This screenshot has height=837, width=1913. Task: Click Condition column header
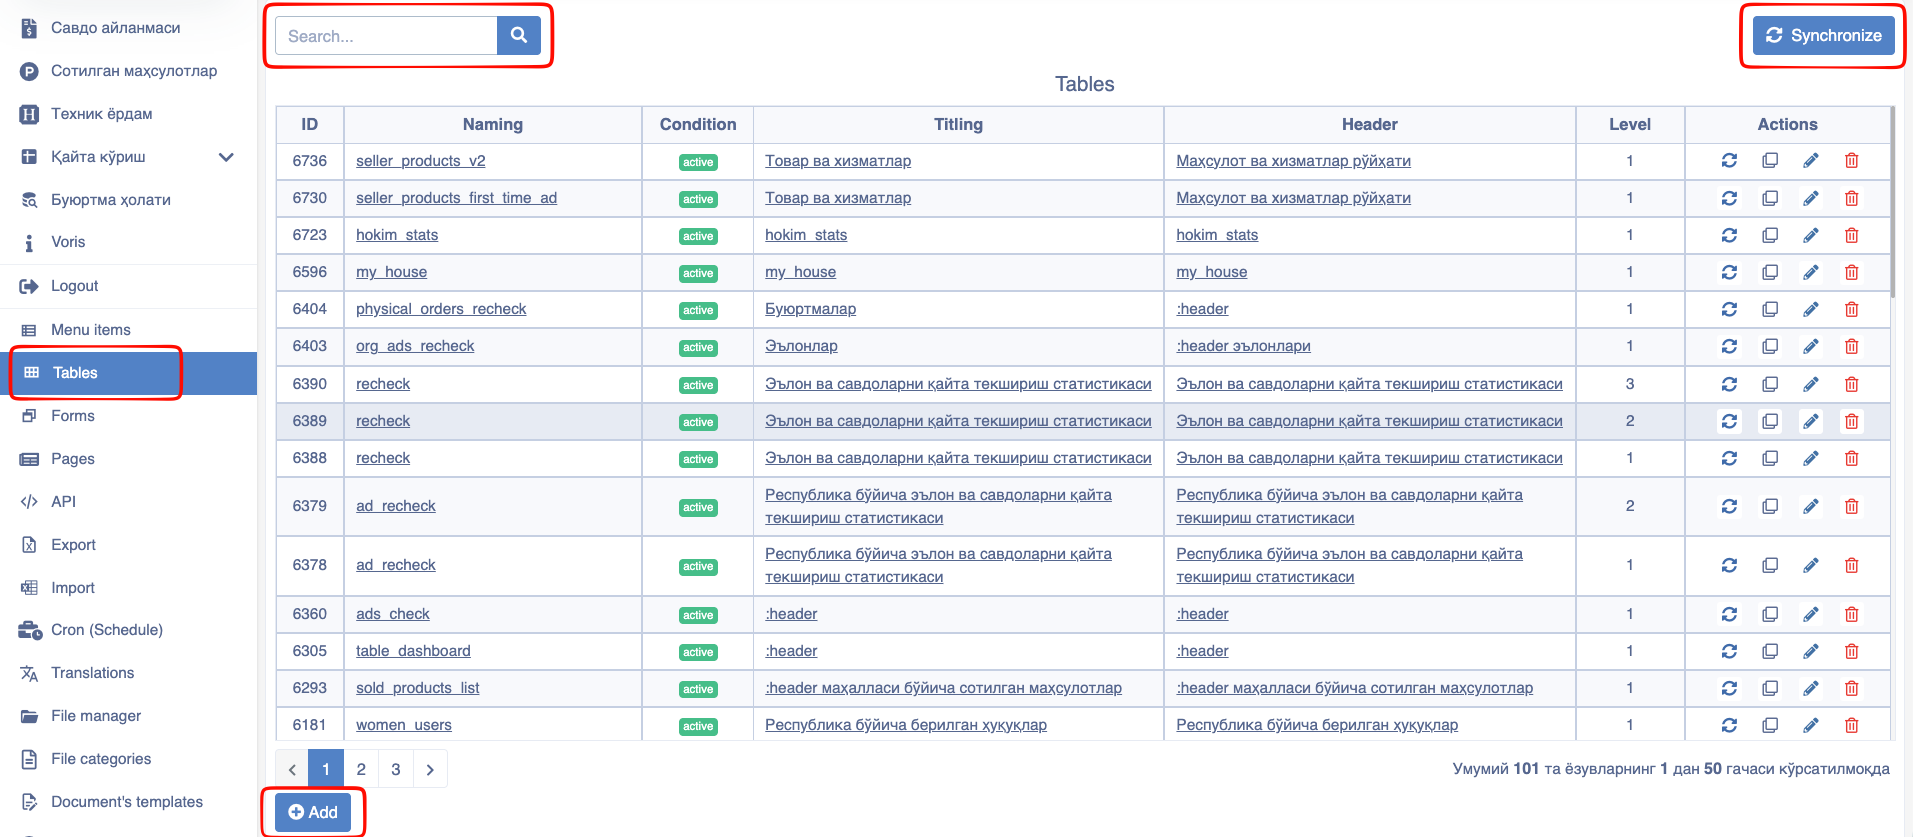pyautogui.click(x=698, y=124)
